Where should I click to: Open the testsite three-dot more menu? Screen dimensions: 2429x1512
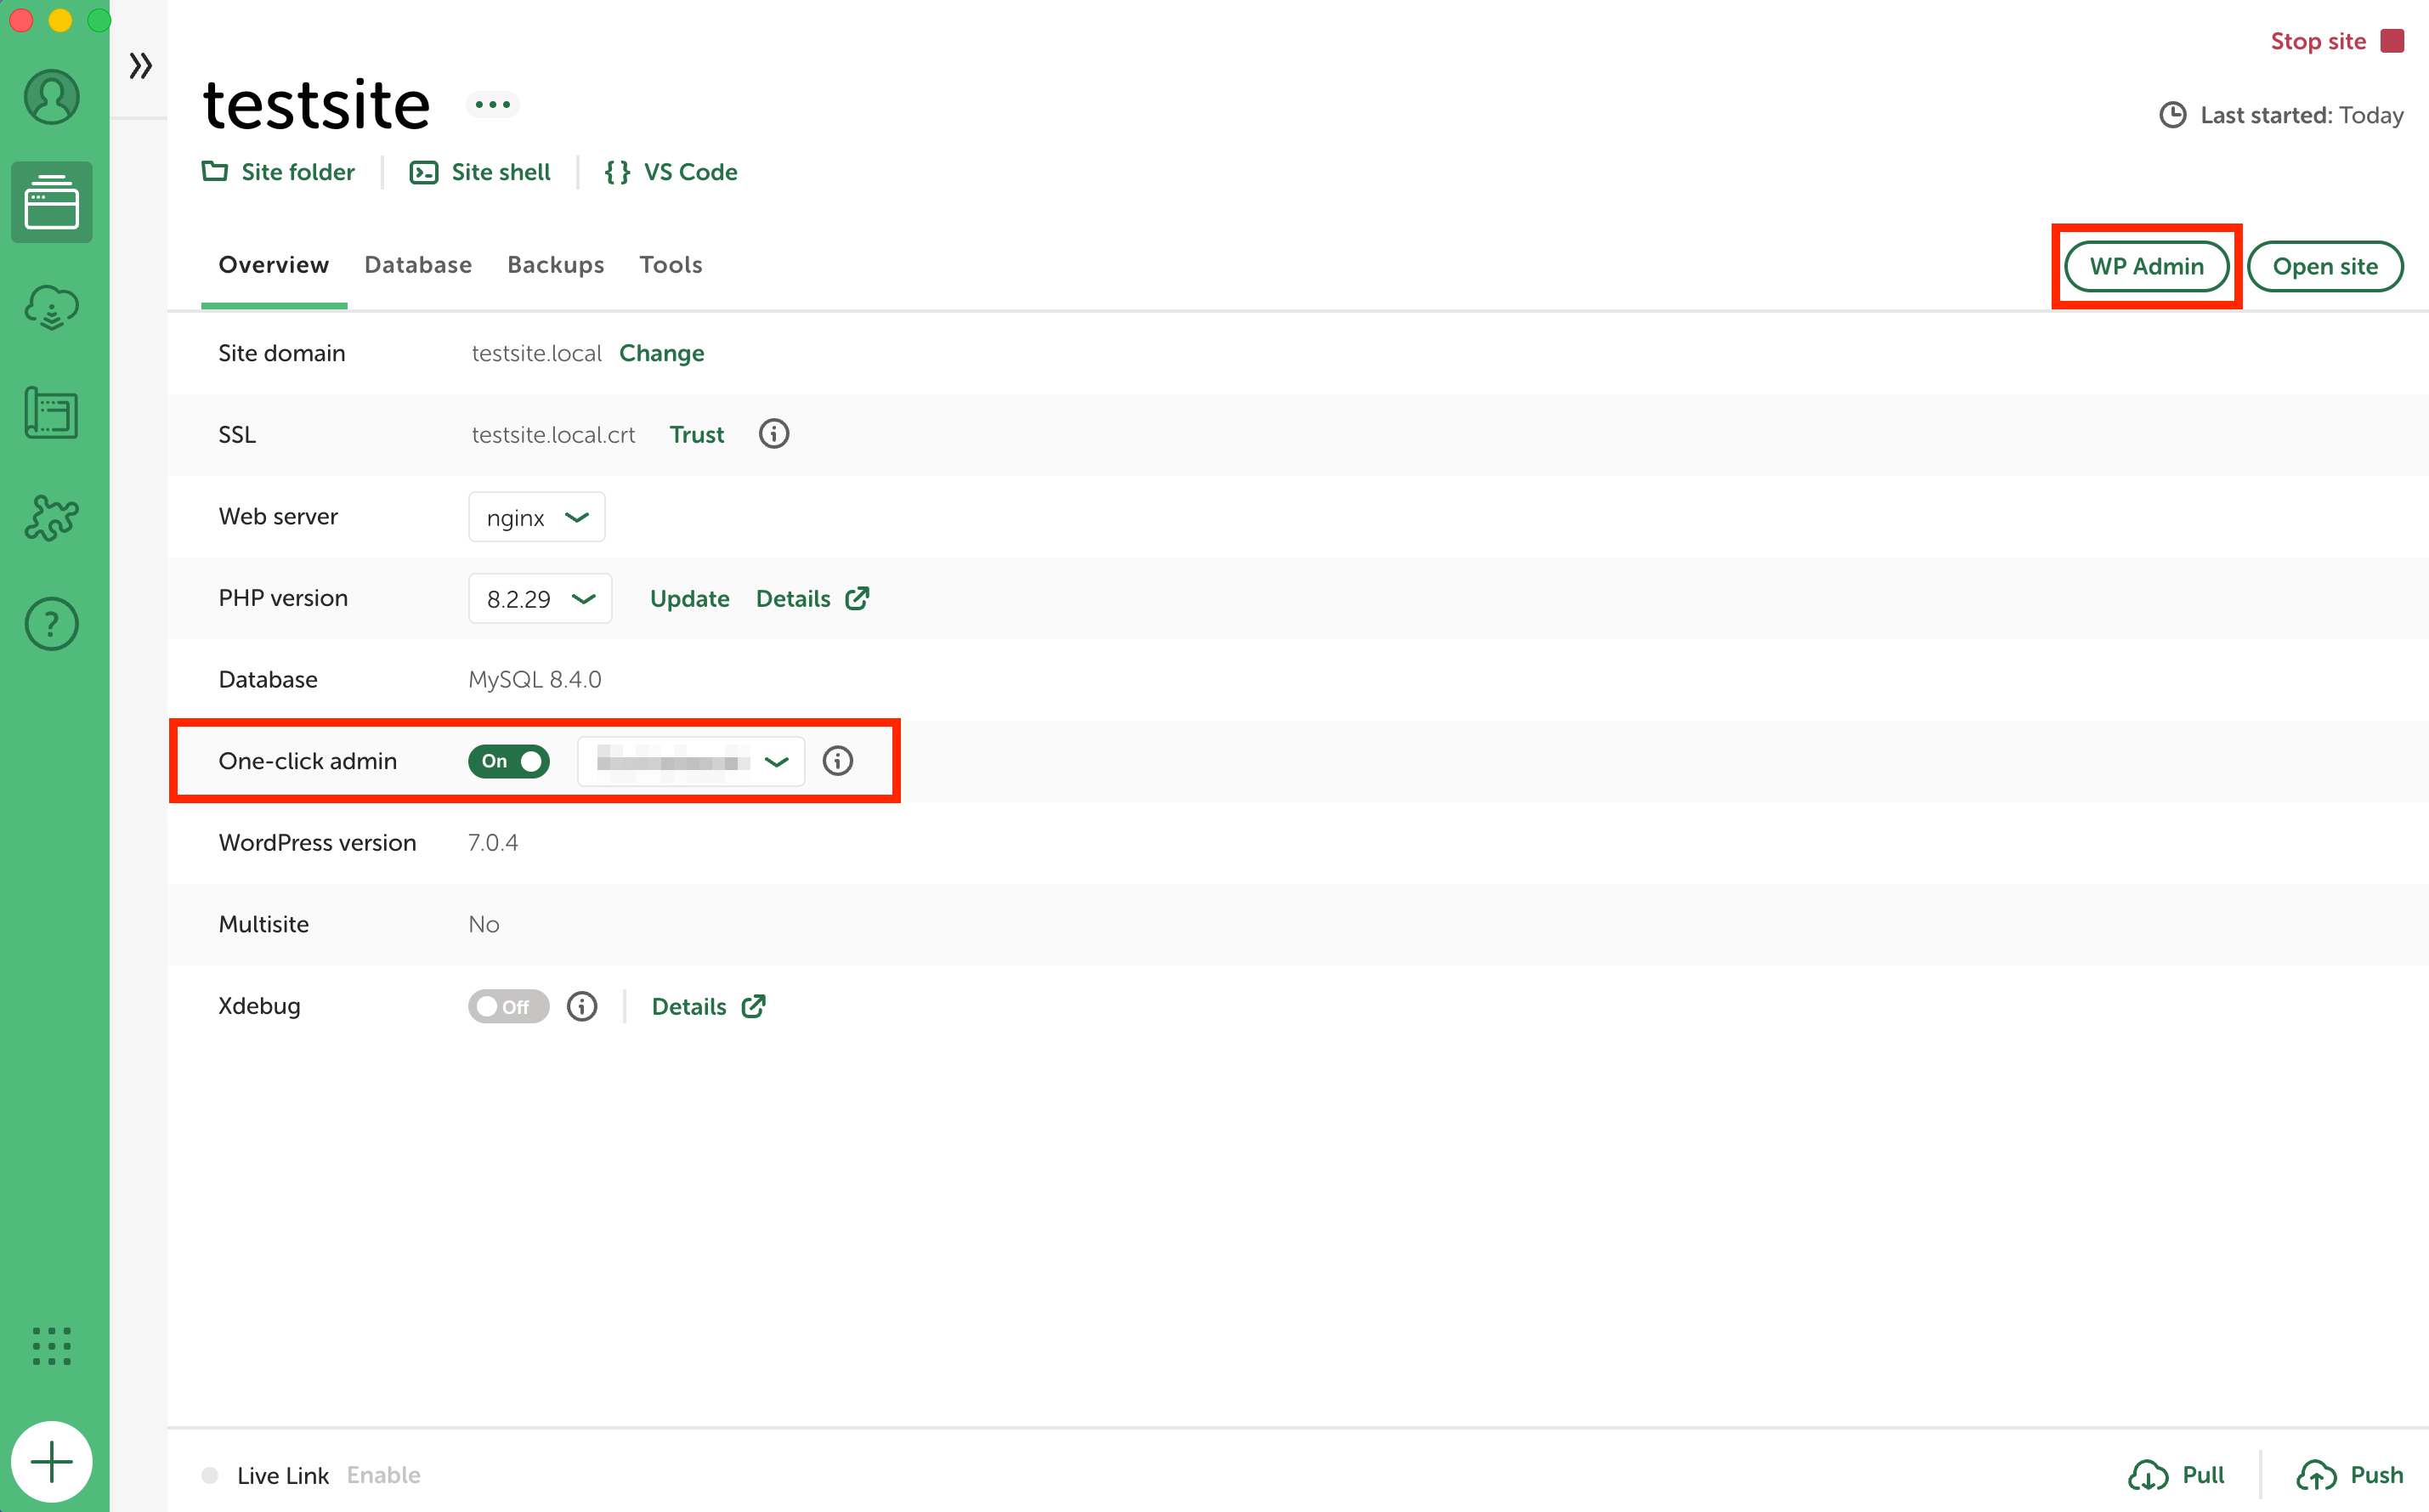pyautogui.click(x=492, y=104)
